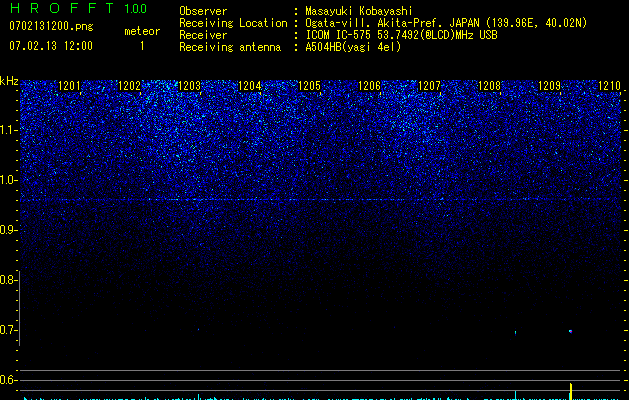
Task: Click the kHz axis unit label
Action: coord(9,81)
